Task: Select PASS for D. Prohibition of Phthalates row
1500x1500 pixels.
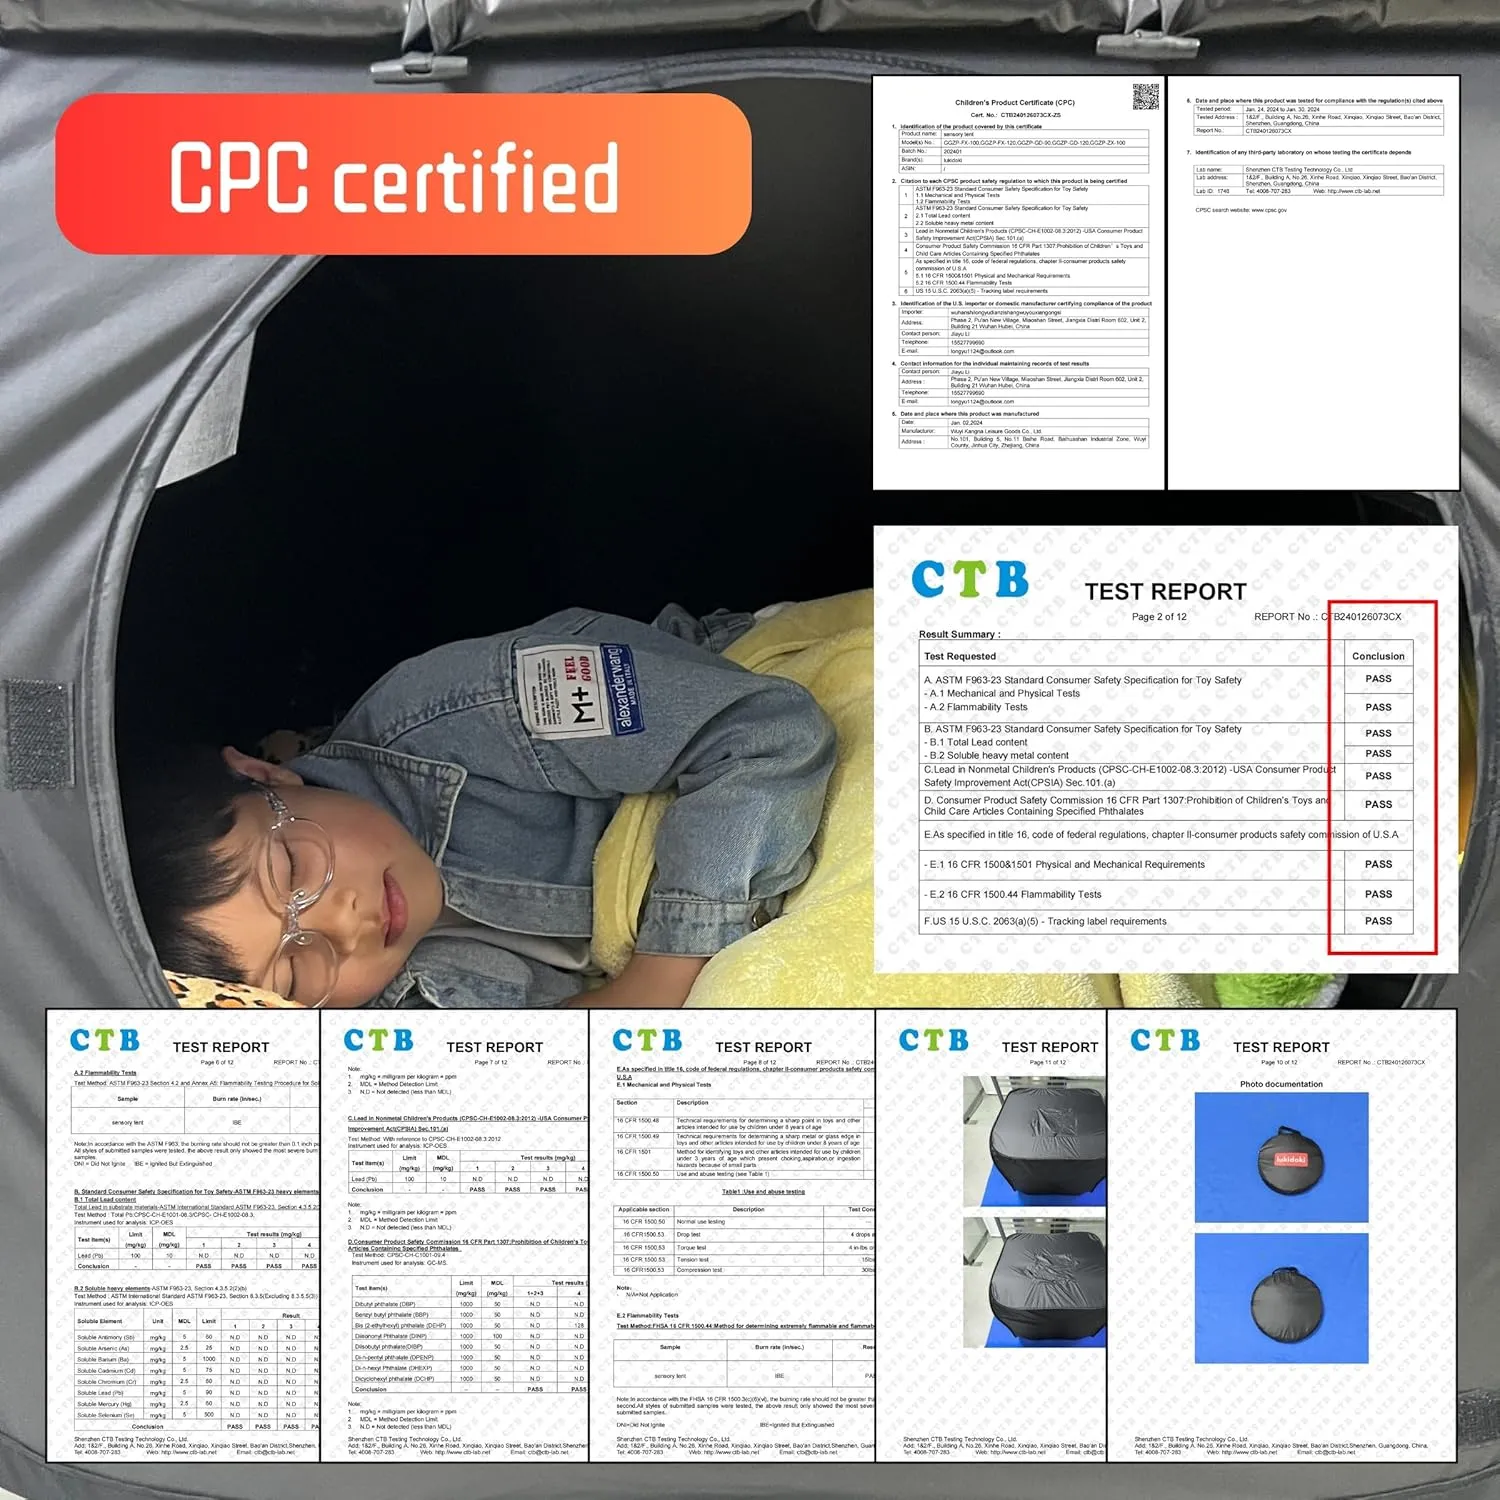Action: 1378,804
